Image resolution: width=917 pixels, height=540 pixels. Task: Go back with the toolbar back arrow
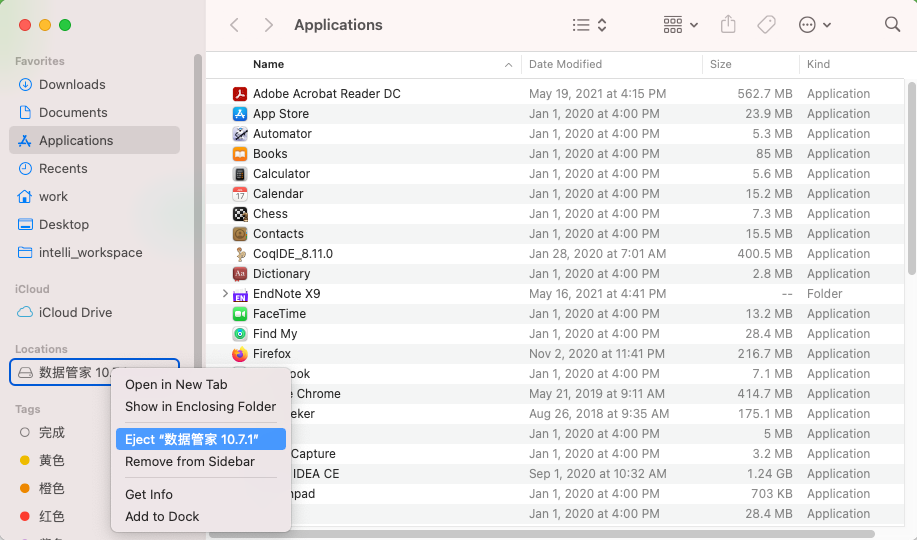235,25
